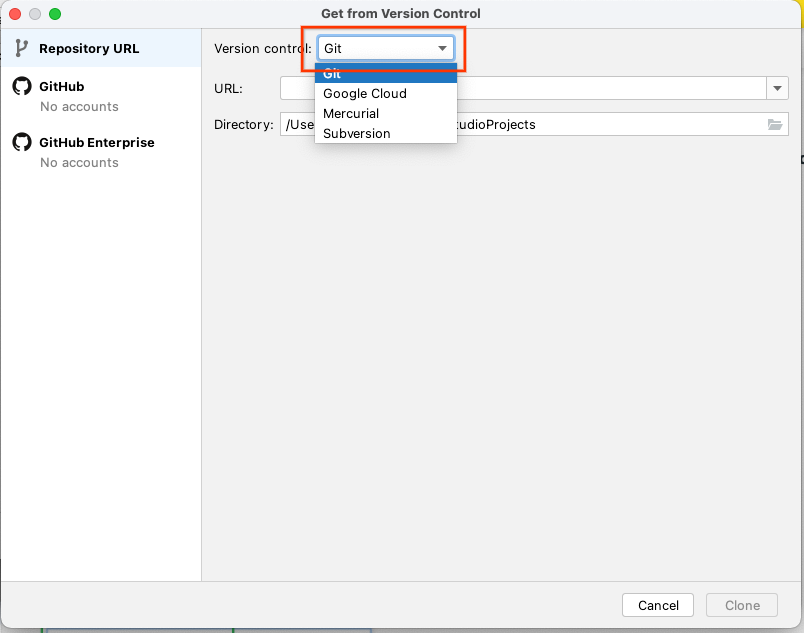Pick Mercurial as version control

click(349, 113)
